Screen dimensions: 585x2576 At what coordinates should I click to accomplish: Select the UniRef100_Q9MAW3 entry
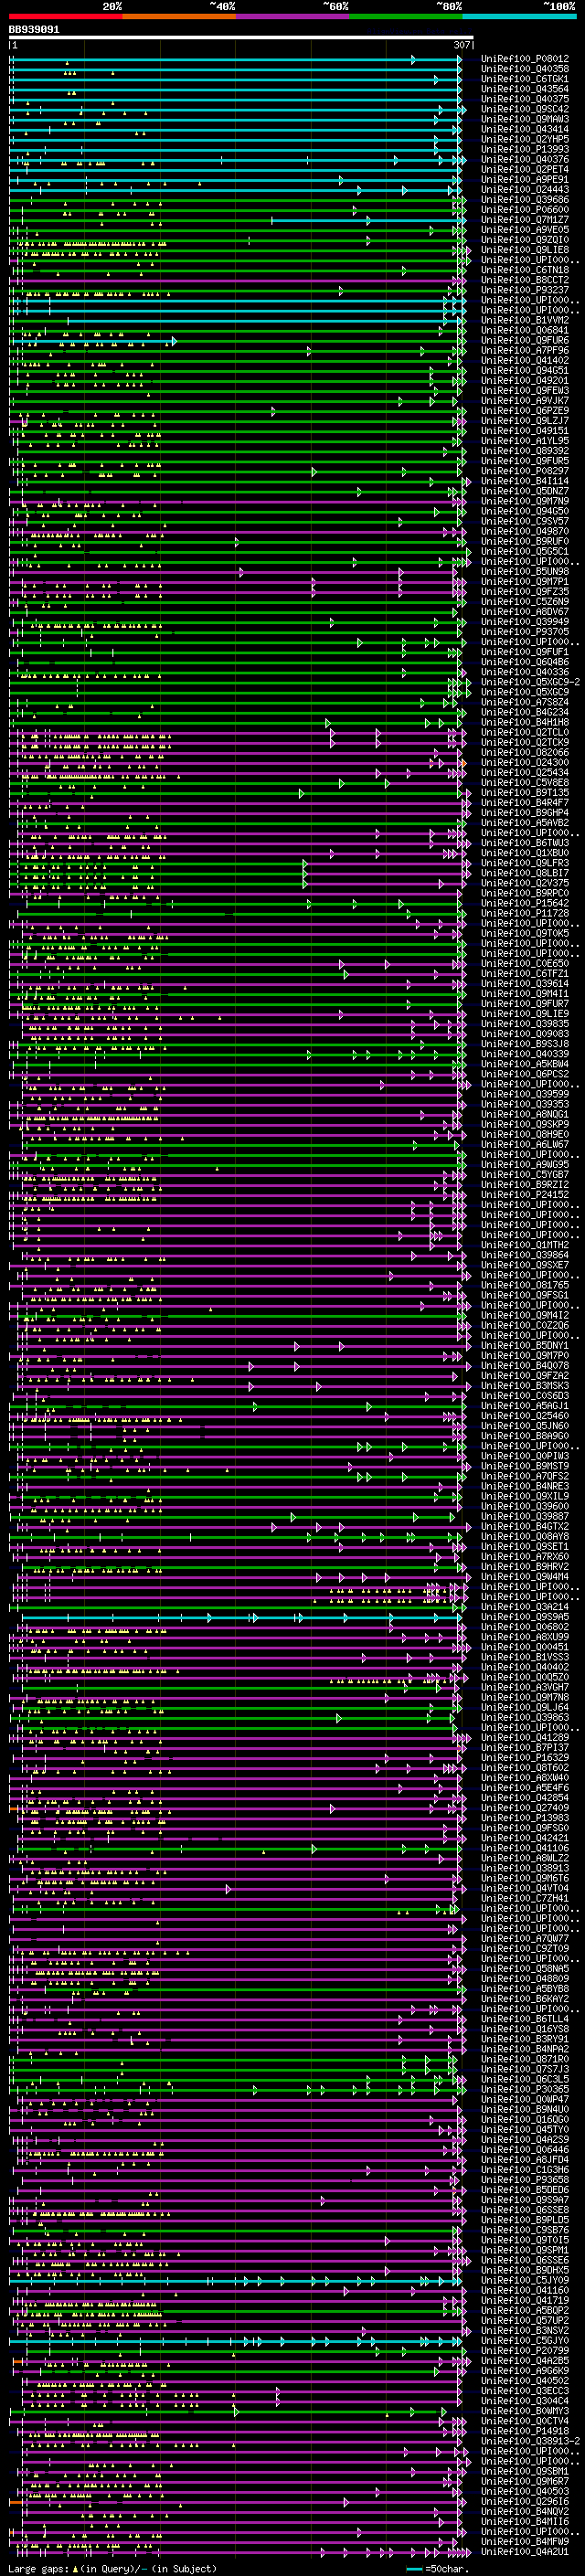(525, 119)
